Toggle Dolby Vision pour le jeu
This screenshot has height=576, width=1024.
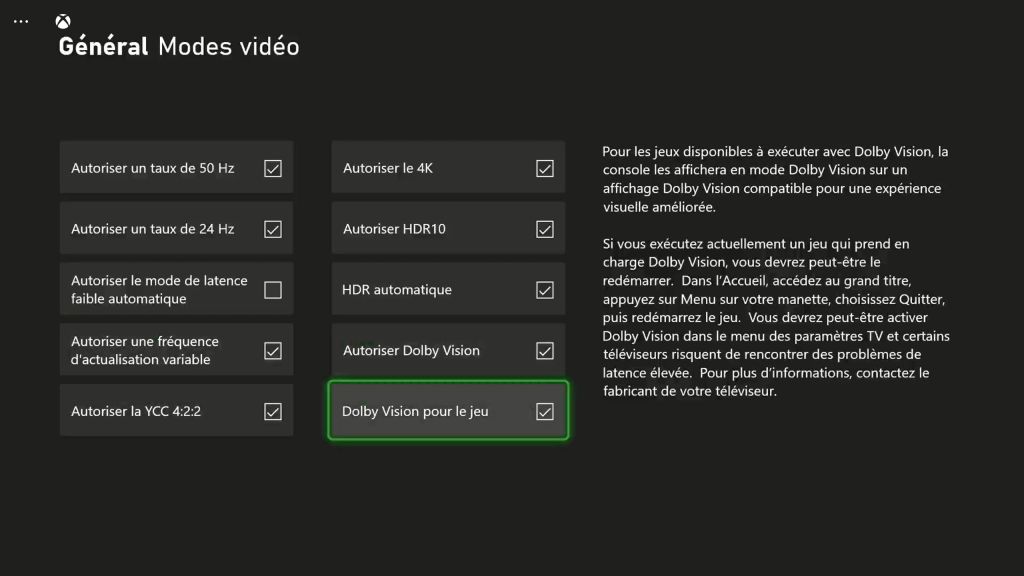545,411
